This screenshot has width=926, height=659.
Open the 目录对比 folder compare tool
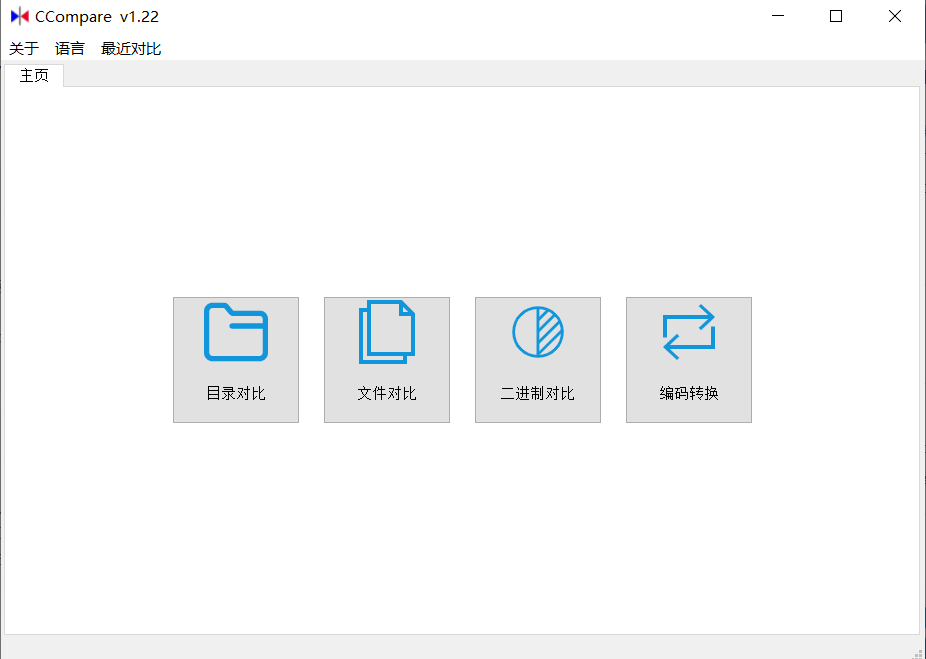point(236,360)
